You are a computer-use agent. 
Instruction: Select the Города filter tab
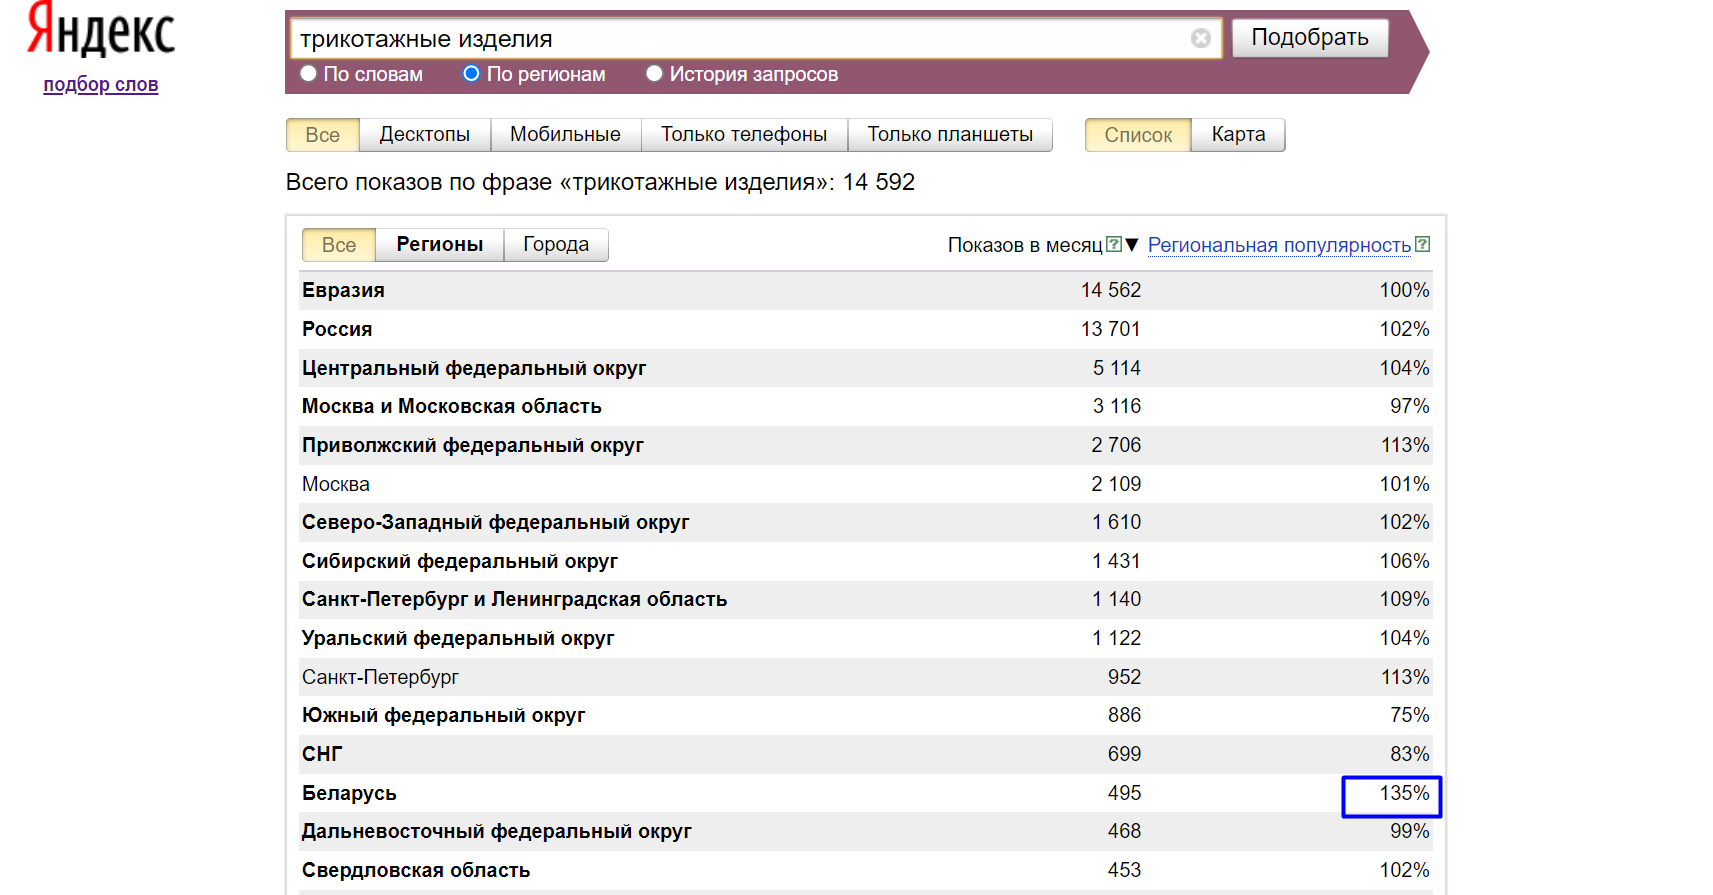pyautogui.click(x=556, y=245)
